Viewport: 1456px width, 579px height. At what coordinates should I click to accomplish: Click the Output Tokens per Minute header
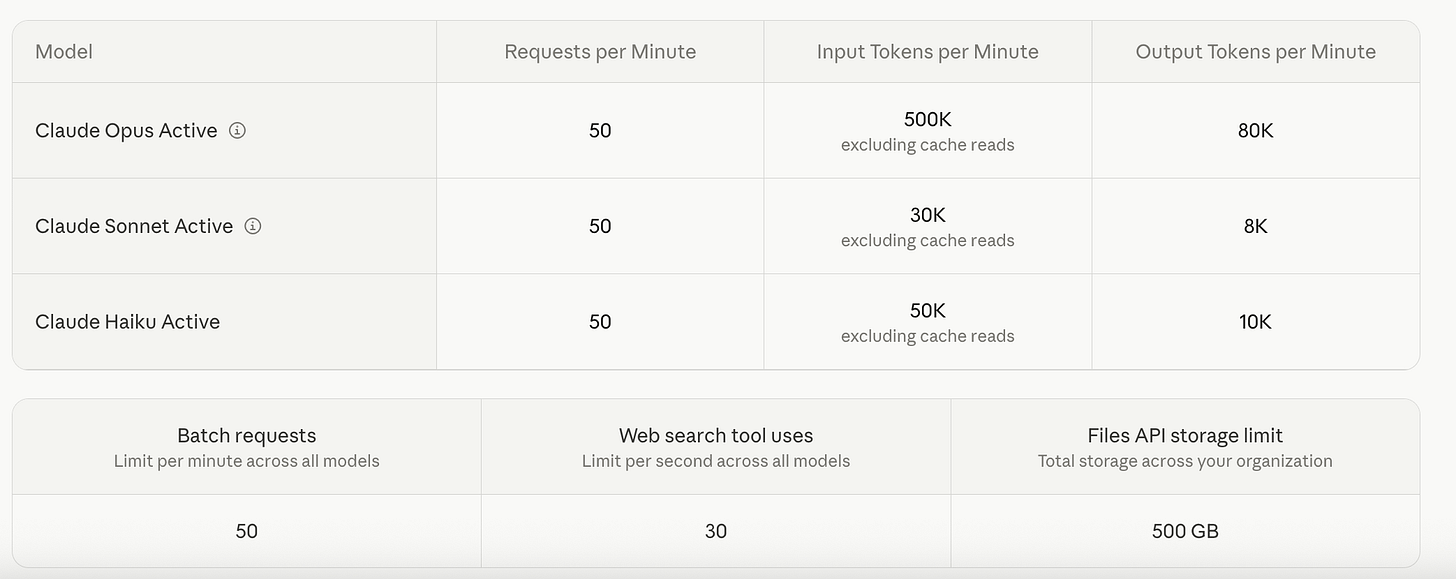pyautogui.click(x=1256, y=52)
